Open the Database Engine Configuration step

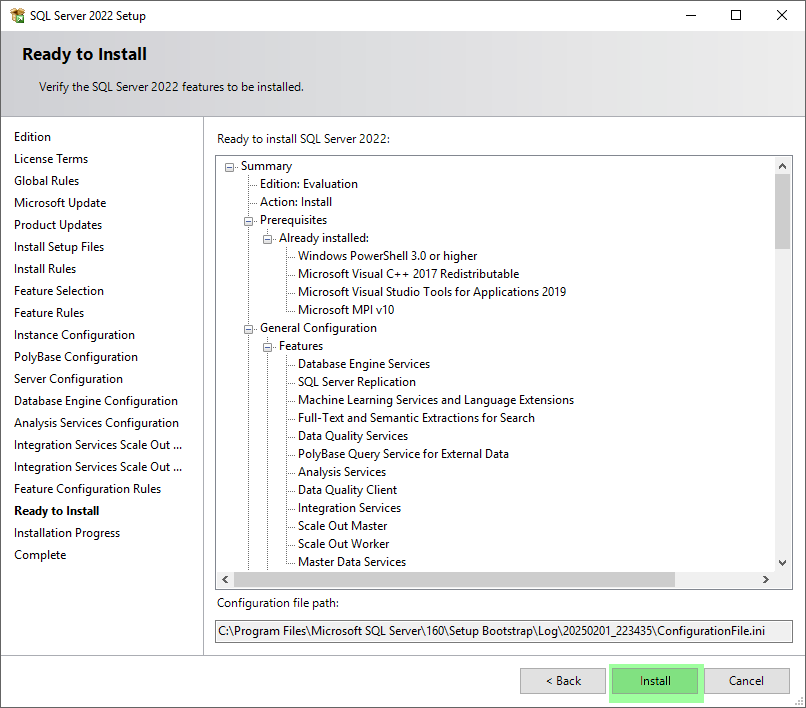coord(95,400)
